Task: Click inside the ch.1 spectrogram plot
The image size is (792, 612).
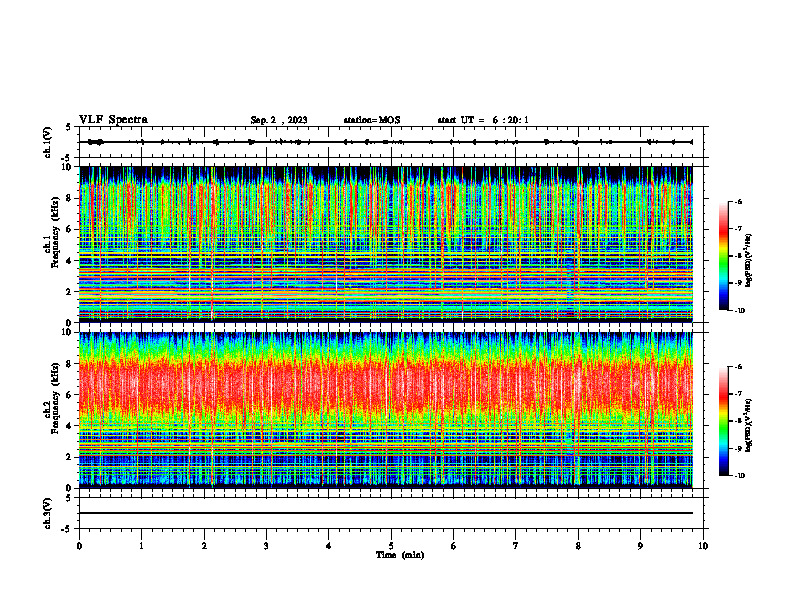Action: coord(386,244)
